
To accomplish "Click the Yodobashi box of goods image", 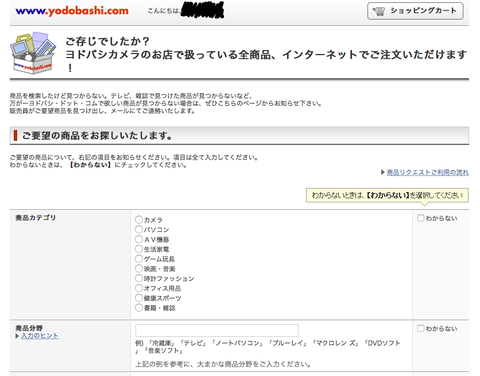I will 33,53.
